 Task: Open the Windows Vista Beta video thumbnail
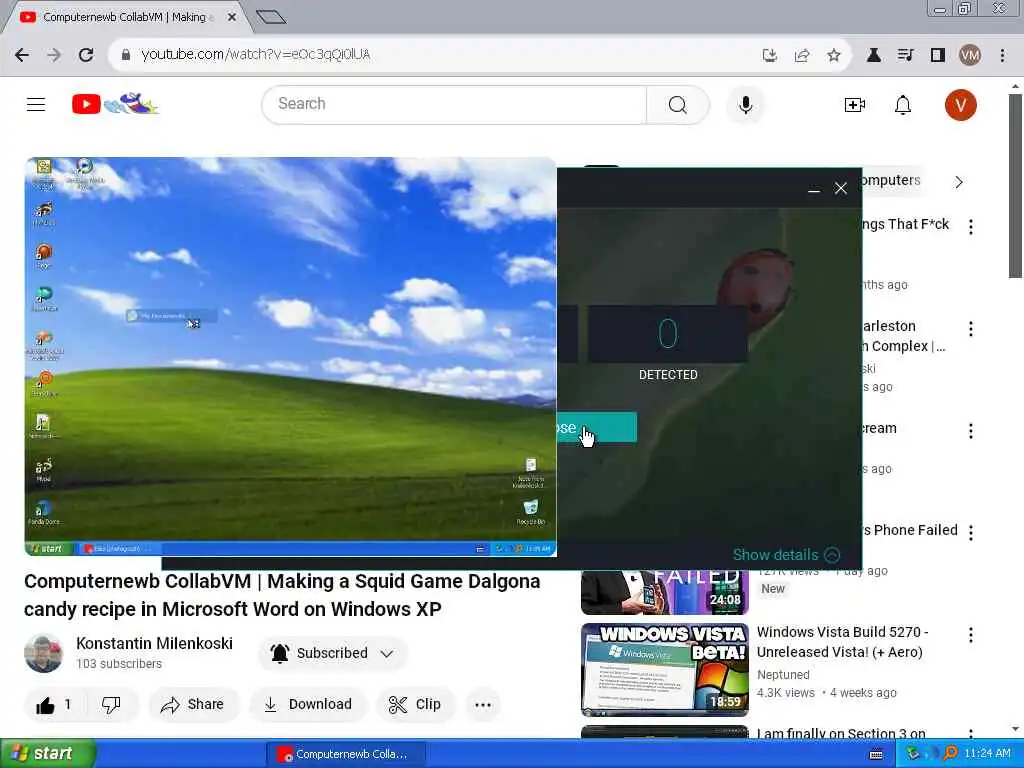(x=665, y=669)
